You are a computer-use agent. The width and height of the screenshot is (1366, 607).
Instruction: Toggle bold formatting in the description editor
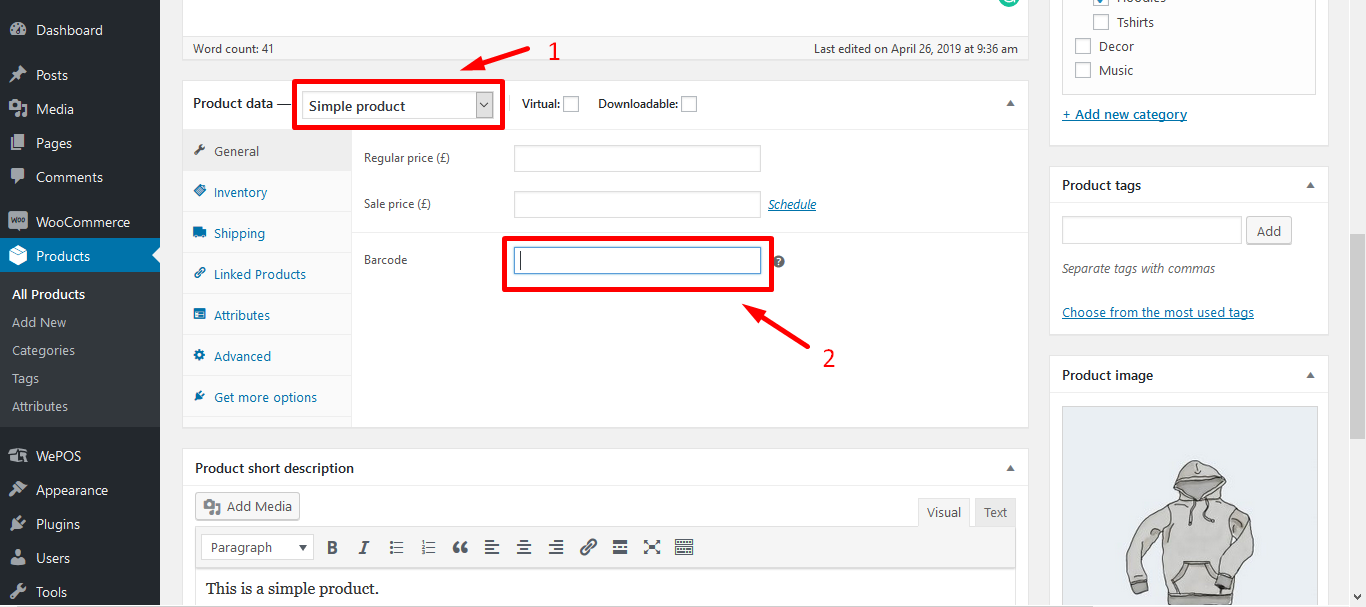pyautogui.click(x=332, y=547)
